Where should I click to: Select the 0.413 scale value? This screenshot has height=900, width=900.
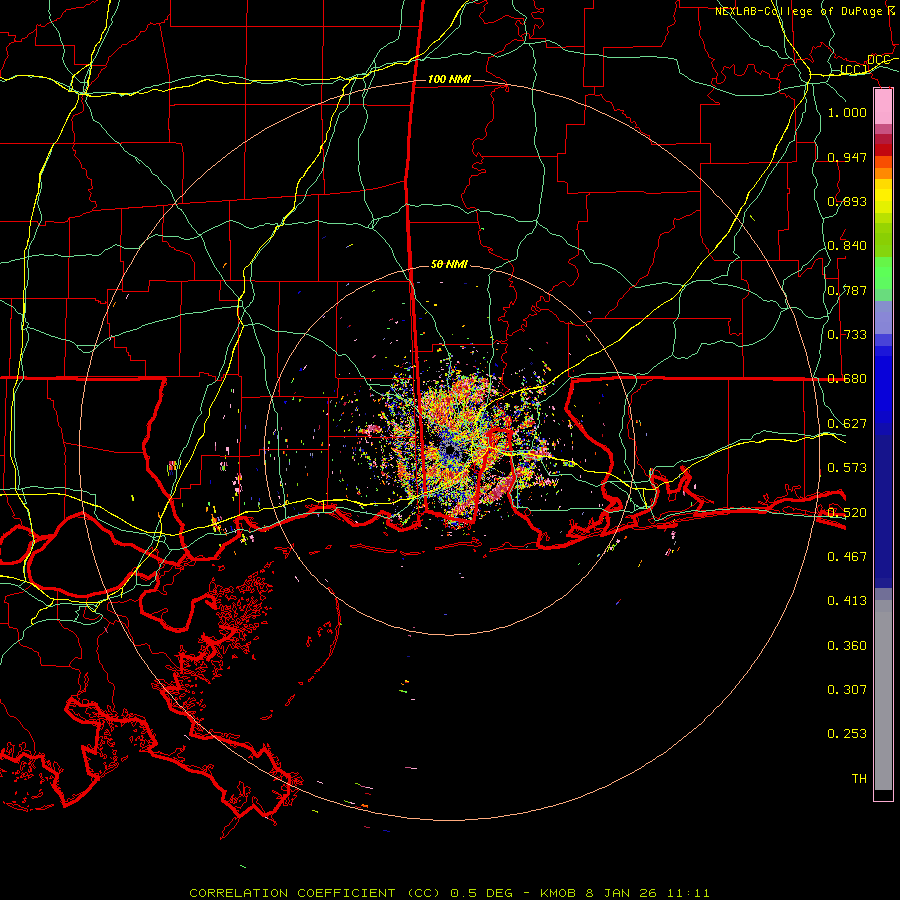(x=847, y=600)
